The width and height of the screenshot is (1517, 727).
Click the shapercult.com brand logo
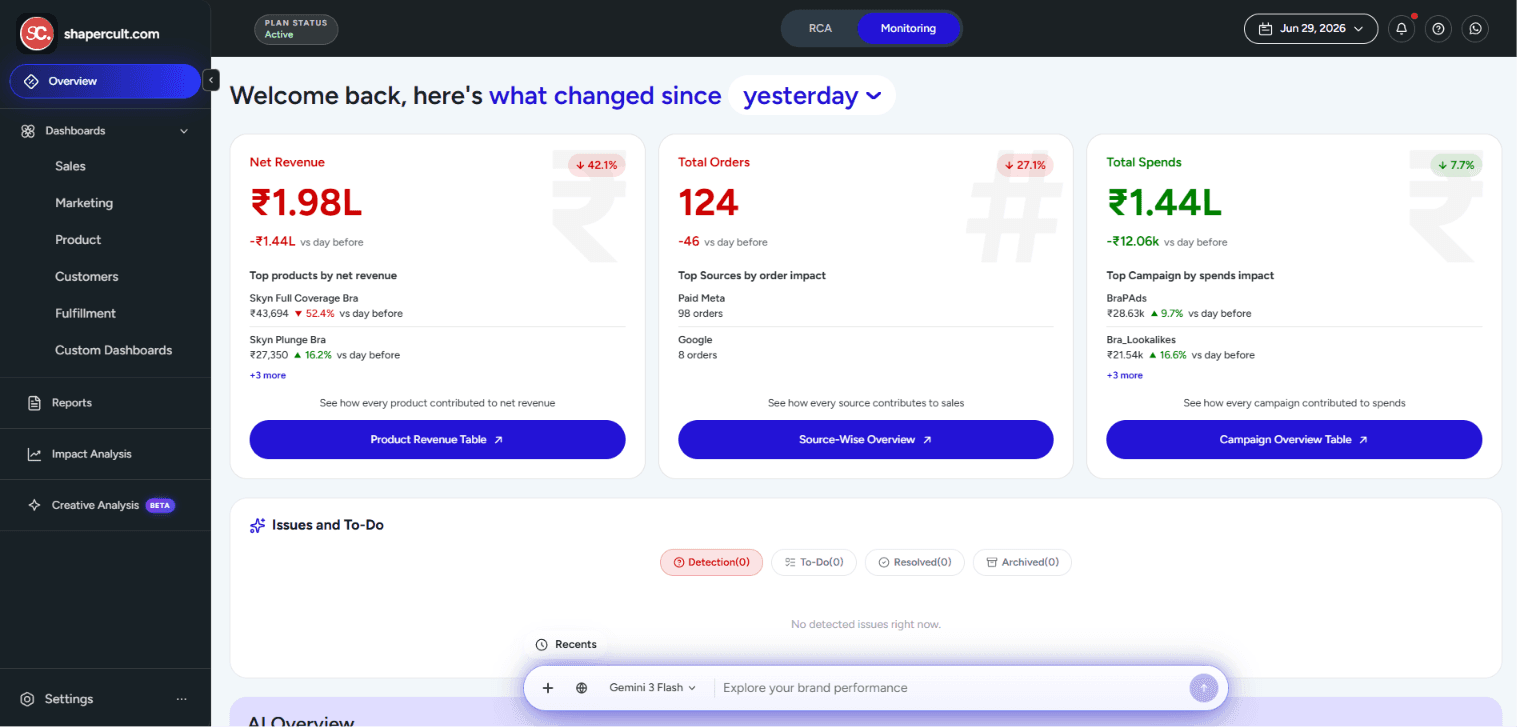38,33
